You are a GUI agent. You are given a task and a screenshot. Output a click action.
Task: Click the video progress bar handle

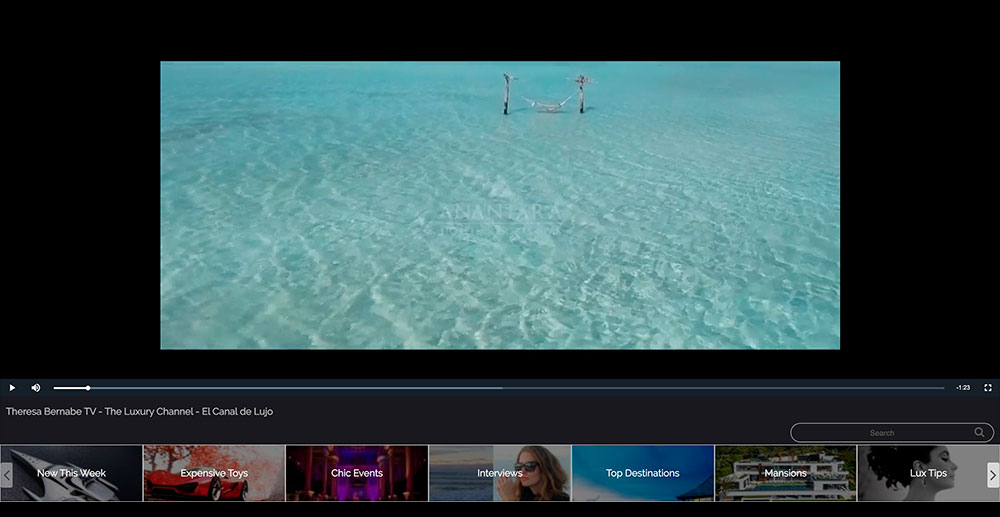pyautogui.click(x=88, y=388)
